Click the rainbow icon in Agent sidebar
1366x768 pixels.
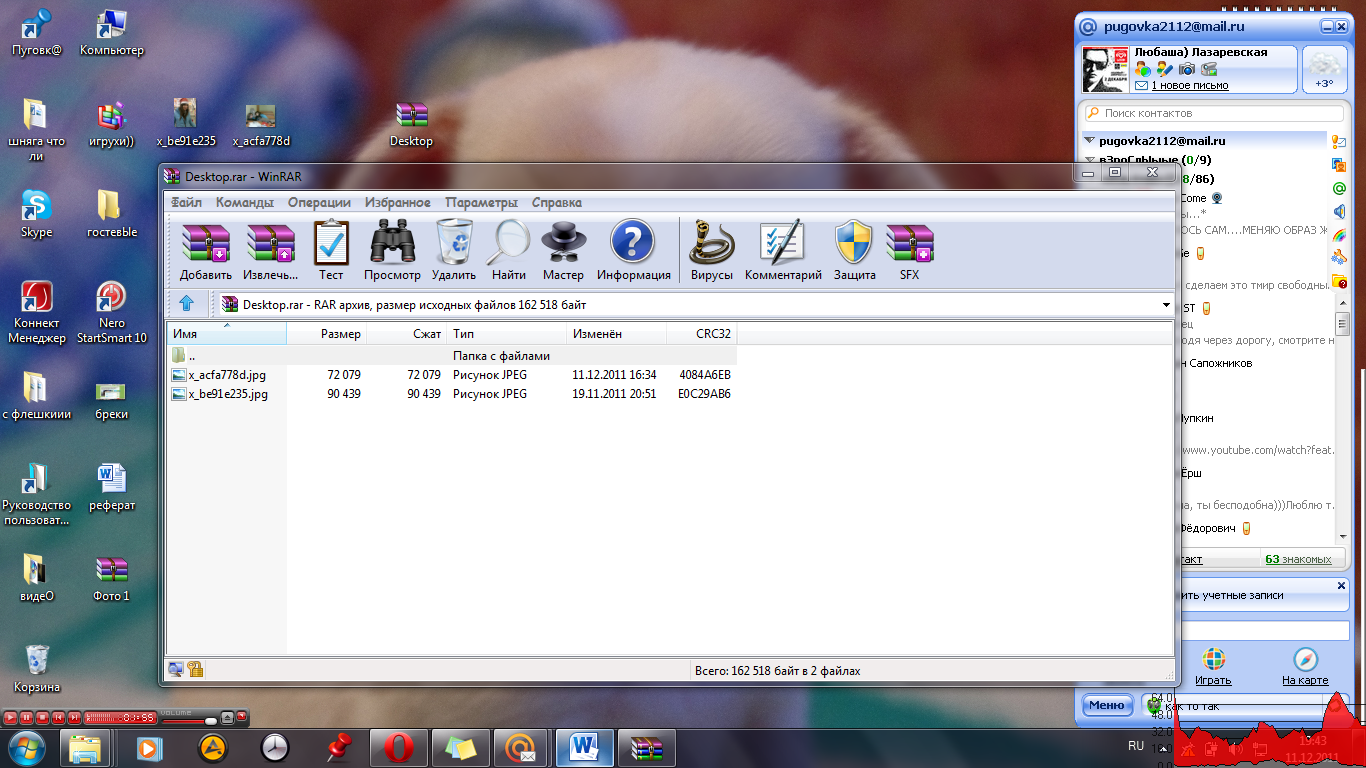coord(1339,236)
